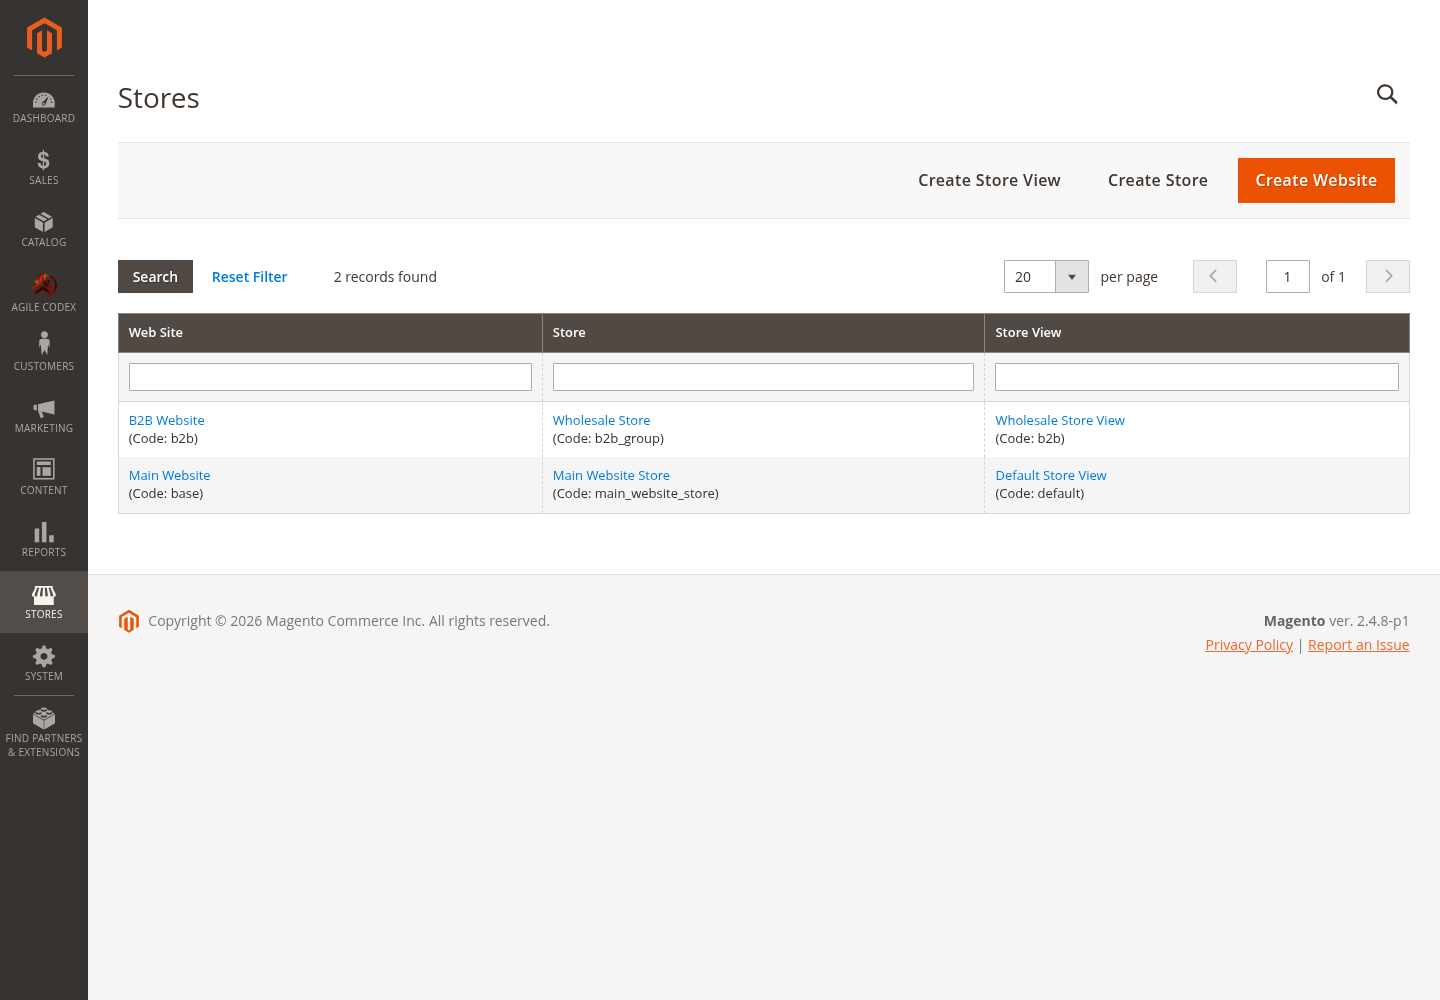Open the Wholesale Store link
The height and width of the screenshot is (1000, 1440).
click(x=601, y=421)
